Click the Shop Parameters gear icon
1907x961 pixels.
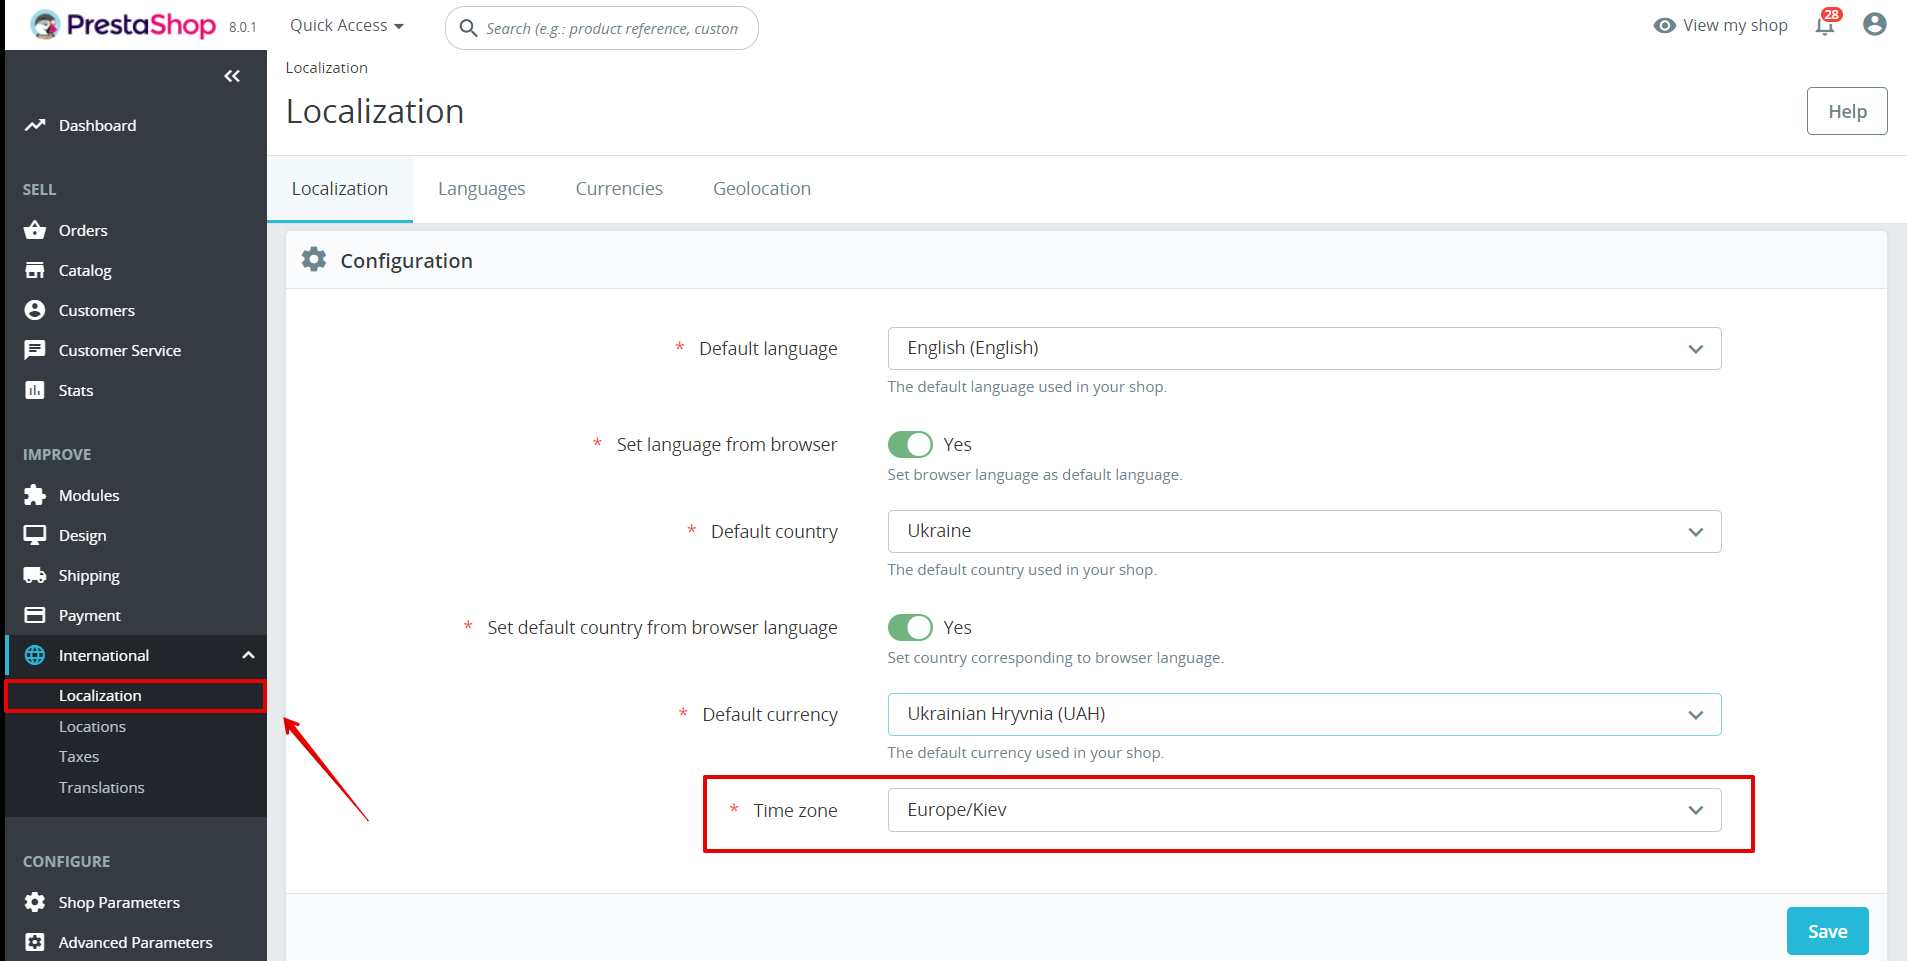click(x=35, y=902)
